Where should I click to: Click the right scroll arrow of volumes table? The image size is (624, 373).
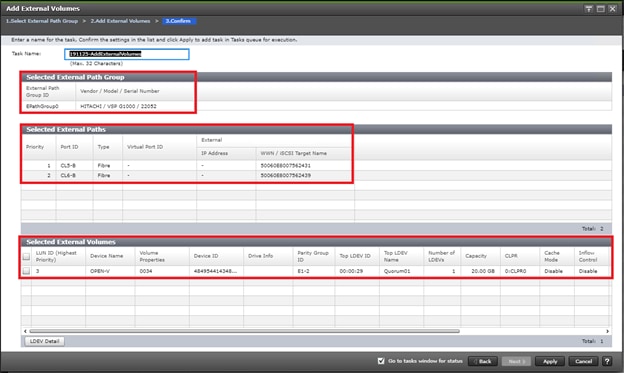tap(607, 331)
